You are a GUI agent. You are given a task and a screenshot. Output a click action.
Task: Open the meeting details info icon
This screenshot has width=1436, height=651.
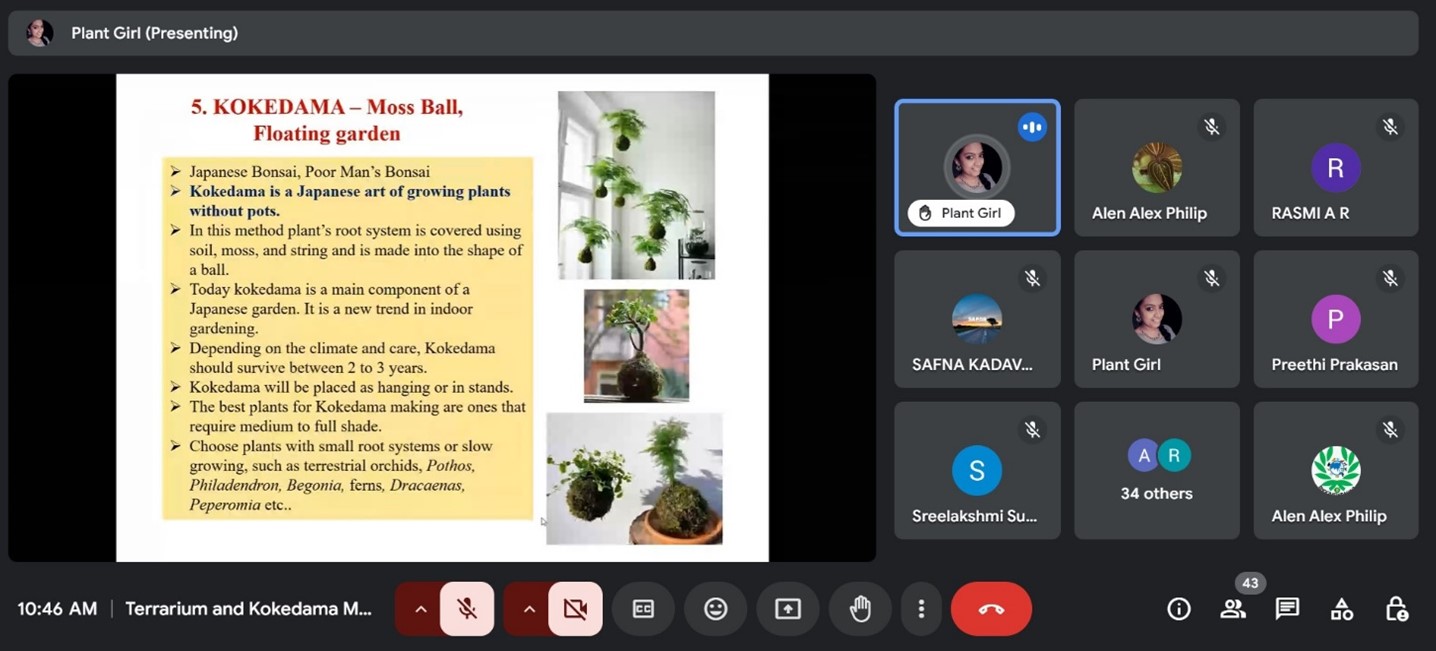[1179, 609]
